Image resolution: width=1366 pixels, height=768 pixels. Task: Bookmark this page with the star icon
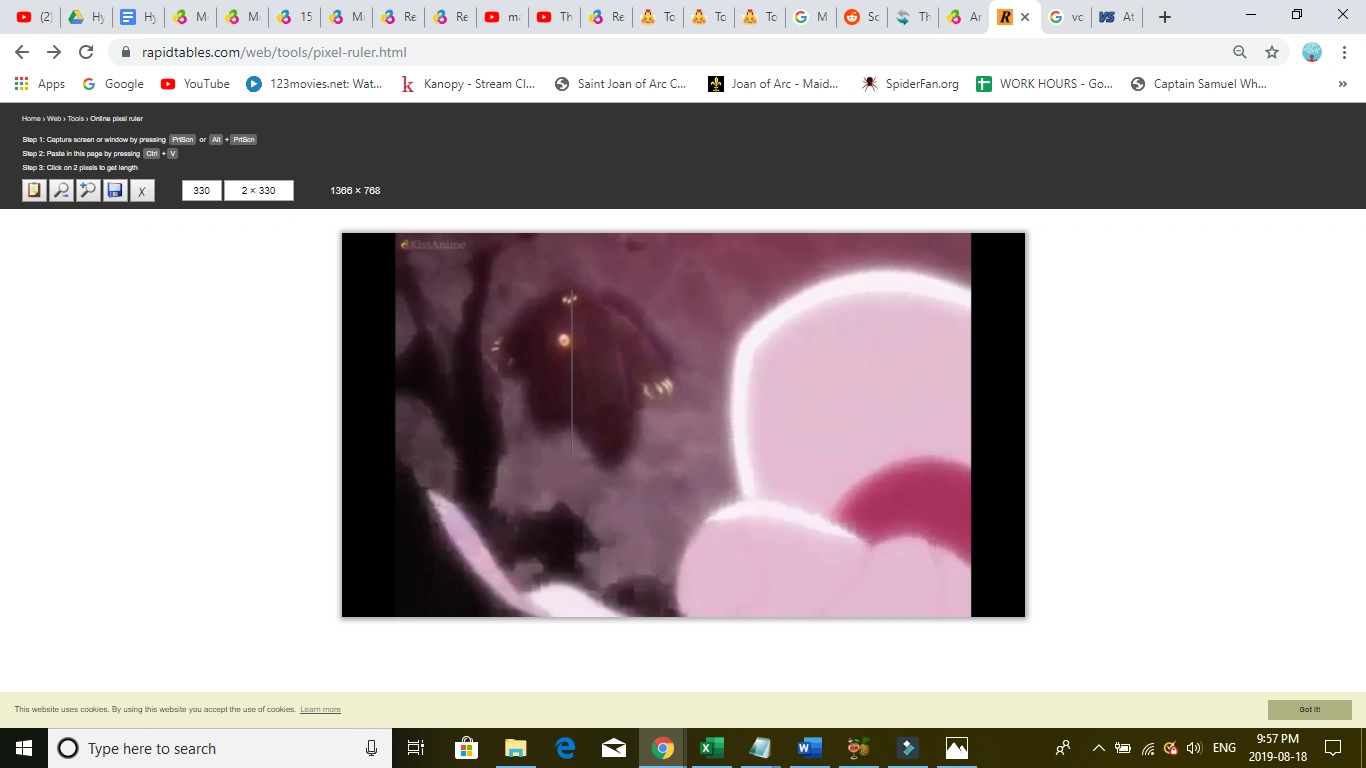(x=1272, y=52)
